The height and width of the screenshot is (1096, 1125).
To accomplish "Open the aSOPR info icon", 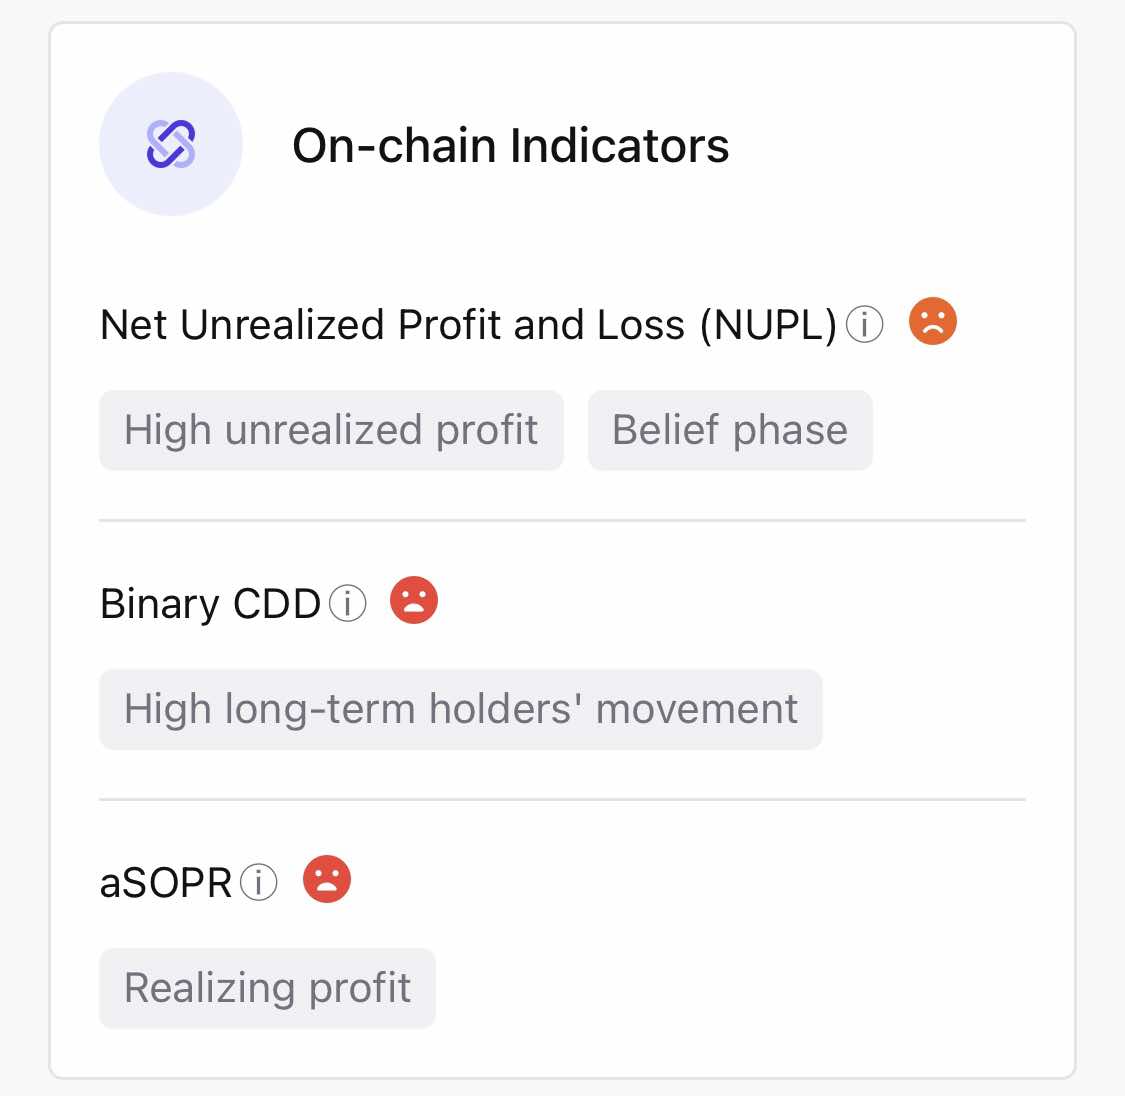I will (258, 882).
